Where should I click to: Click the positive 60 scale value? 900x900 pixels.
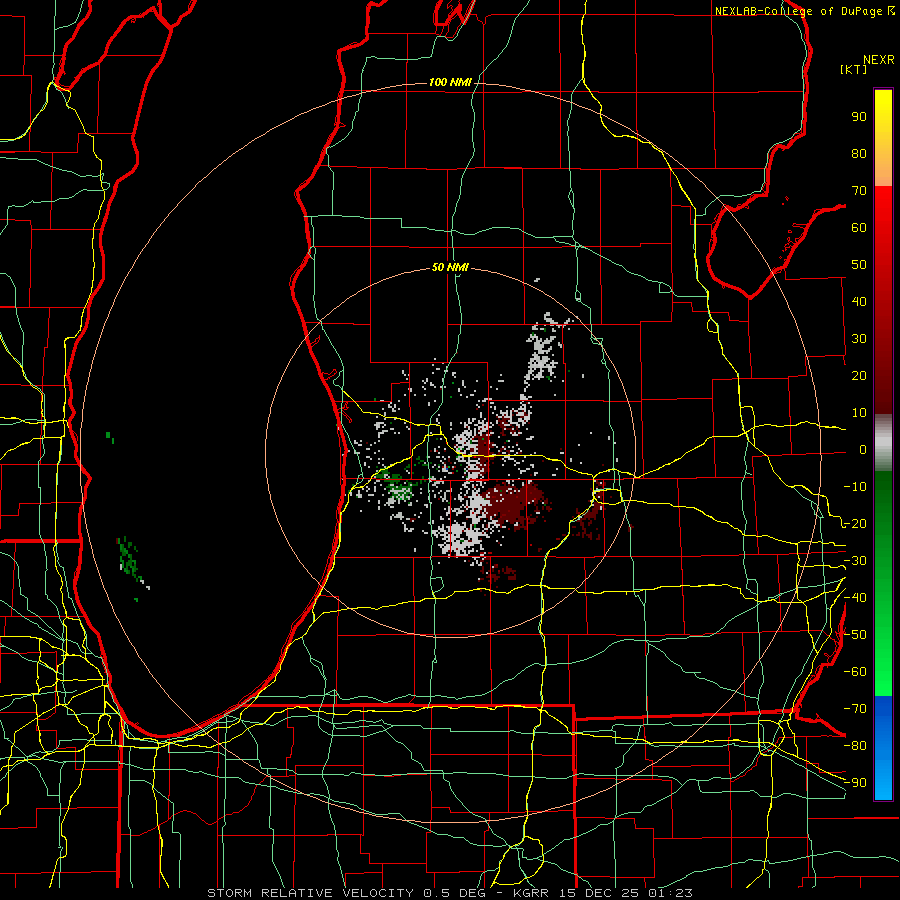(x=859, y=228)
